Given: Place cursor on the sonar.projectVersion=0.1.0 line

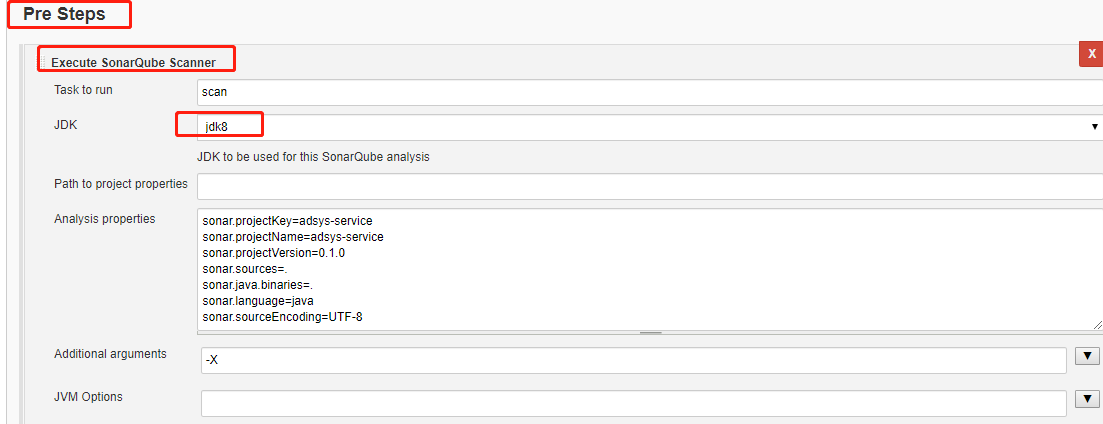Looking at the screenshot, I should pyautogui.click(x=274, y=253).
